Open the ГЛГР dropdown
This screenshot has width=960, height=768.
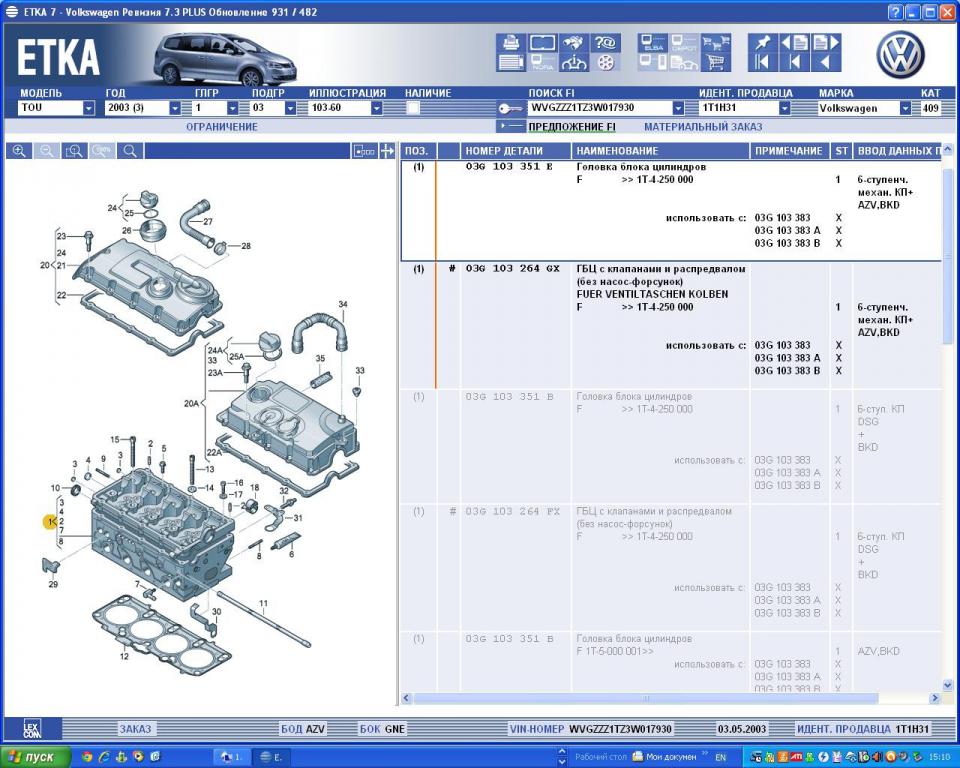[x=233, y=108]
